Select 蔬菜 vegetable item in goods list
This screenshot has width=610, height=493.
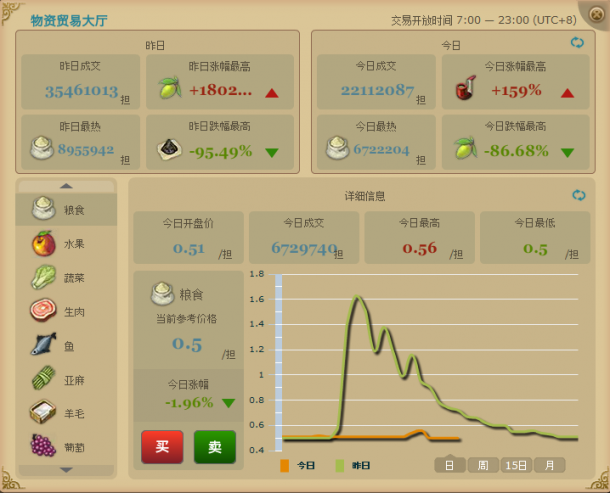pyautogui.click(x=66, y=277)
